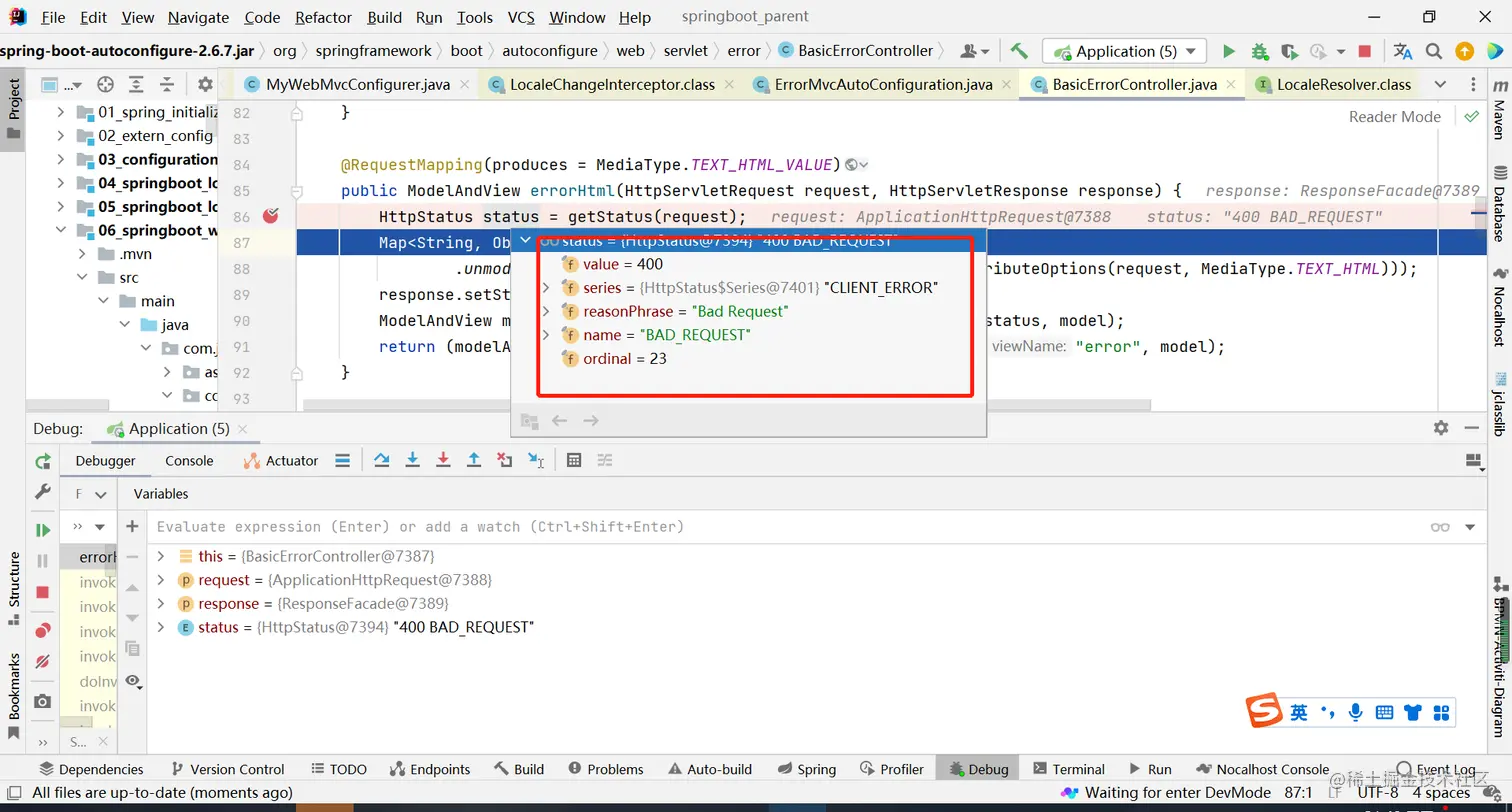Click the Step Into debugger icon
The height and width of the screenshot is (812, 1512).
[412, 460]
